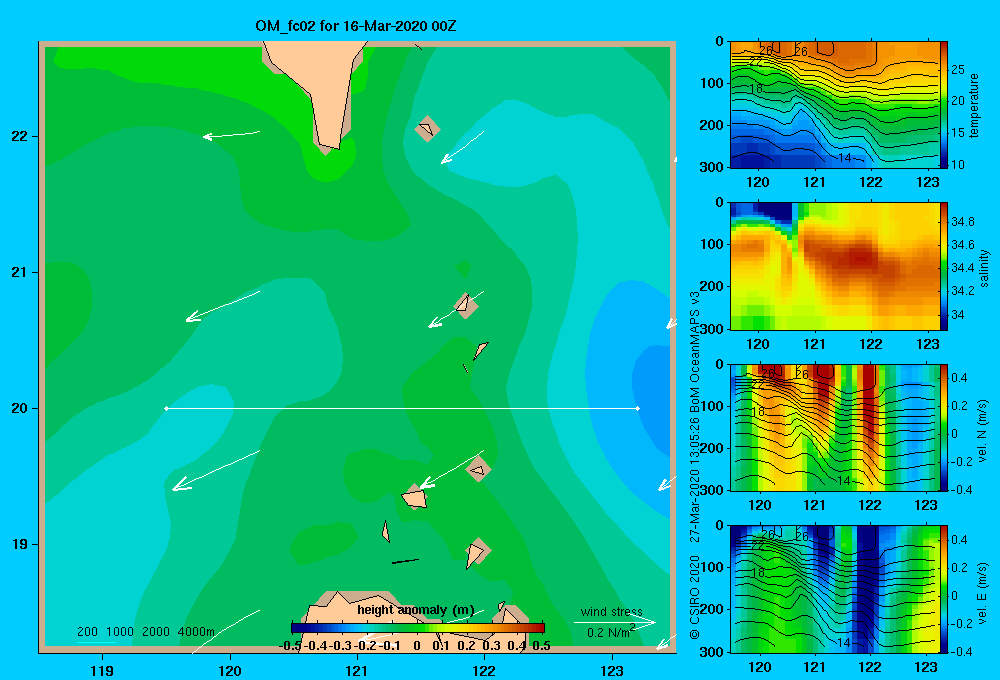Click the wind stress reference arrow

pyautogui.click(x=614, y=622)
